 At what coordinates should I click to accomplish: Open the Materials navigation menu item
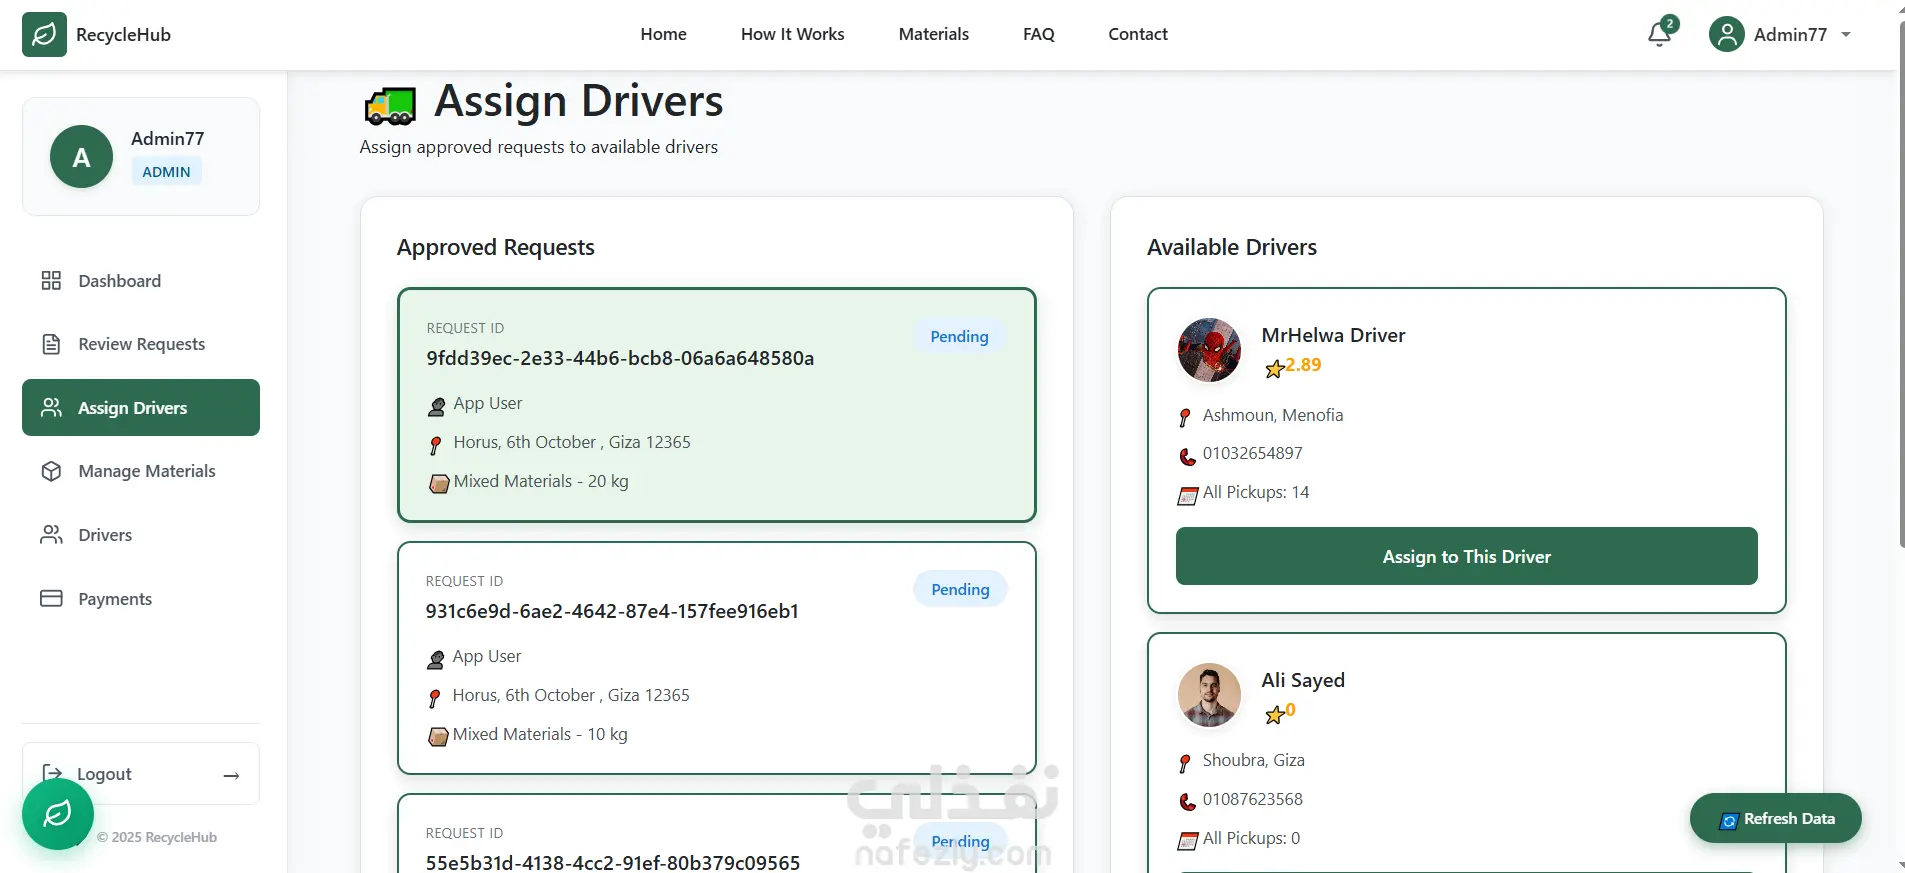pyautogui.click(x=933, y=34)
